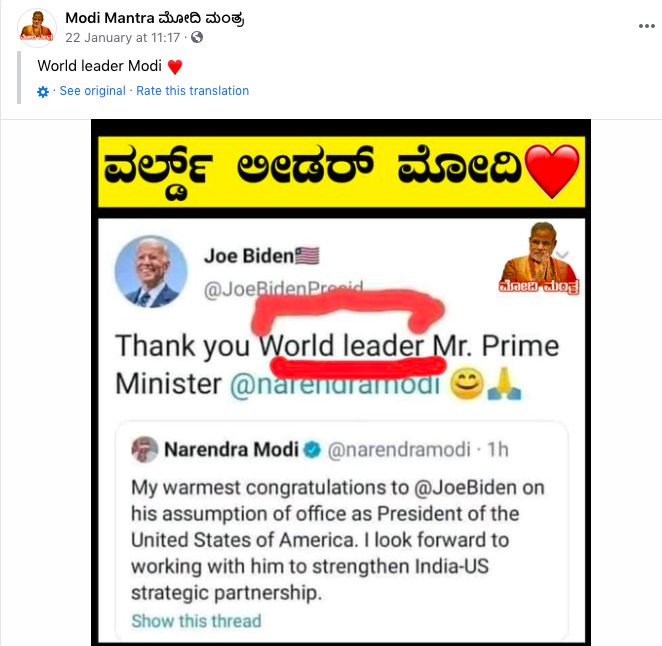Open the three-dot post options menu
This screenshot has width=662, height=646.
click(646, 26)
